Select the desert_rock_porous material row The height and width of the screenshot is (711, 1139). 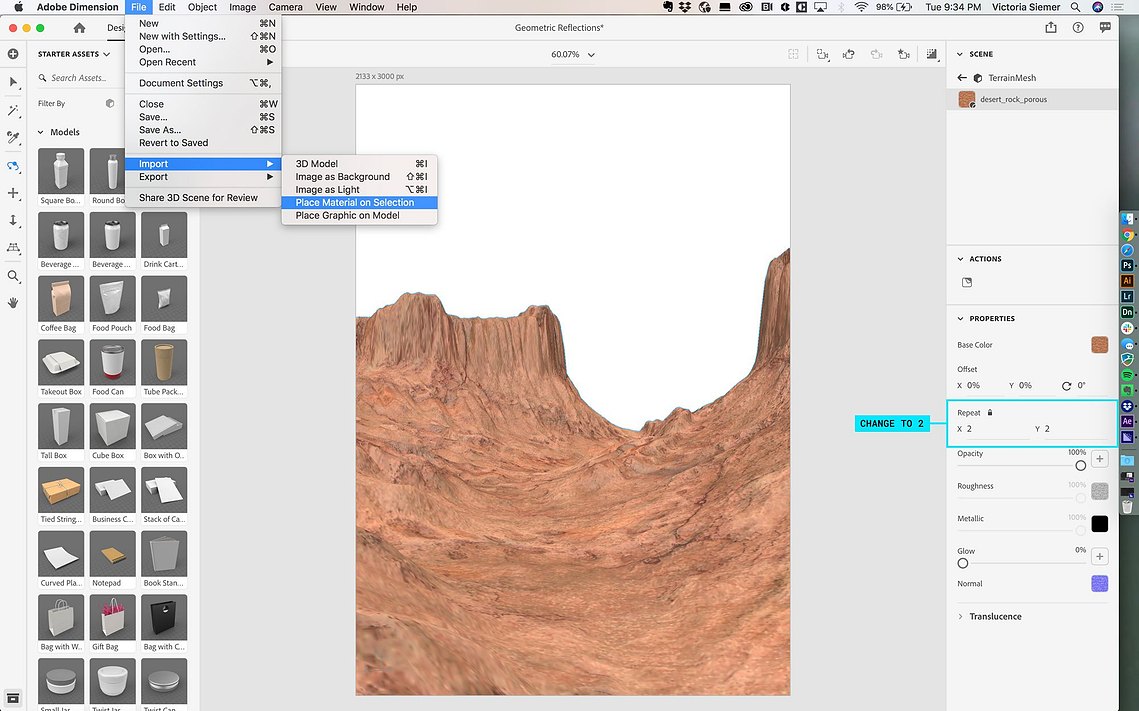[1032, 99]
